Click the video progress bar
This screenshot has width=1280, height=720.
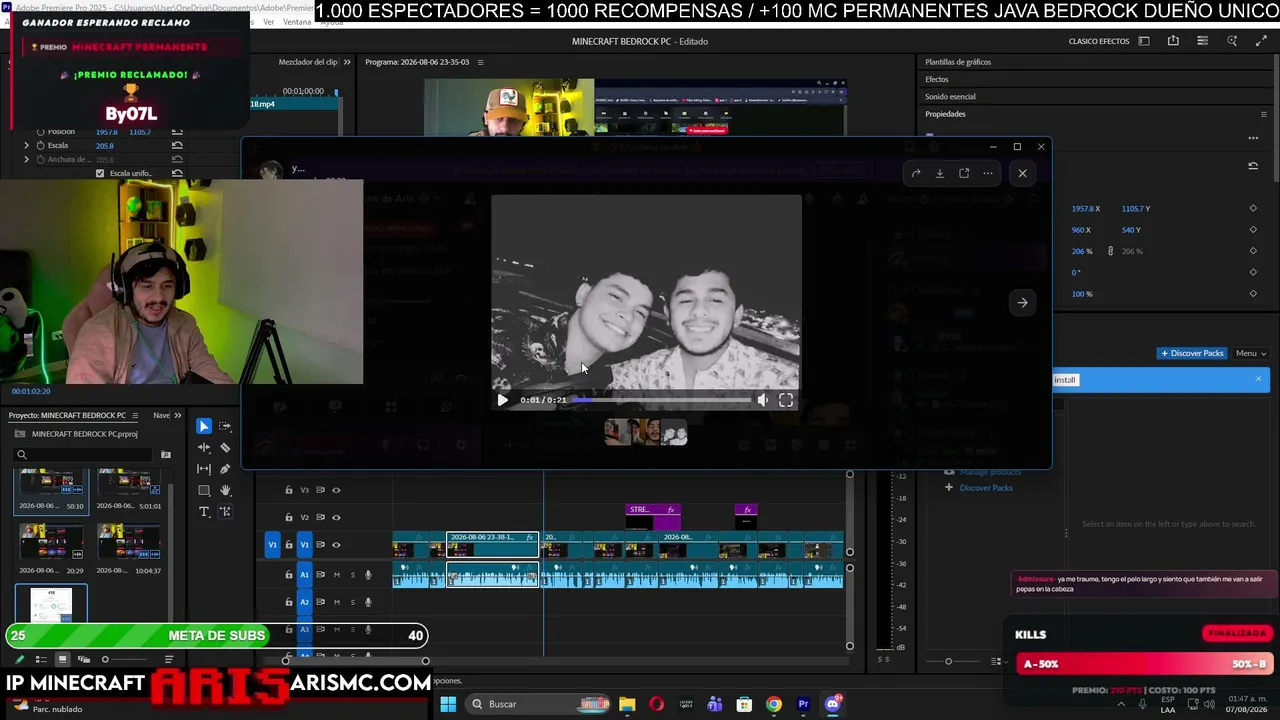point(662,400)
